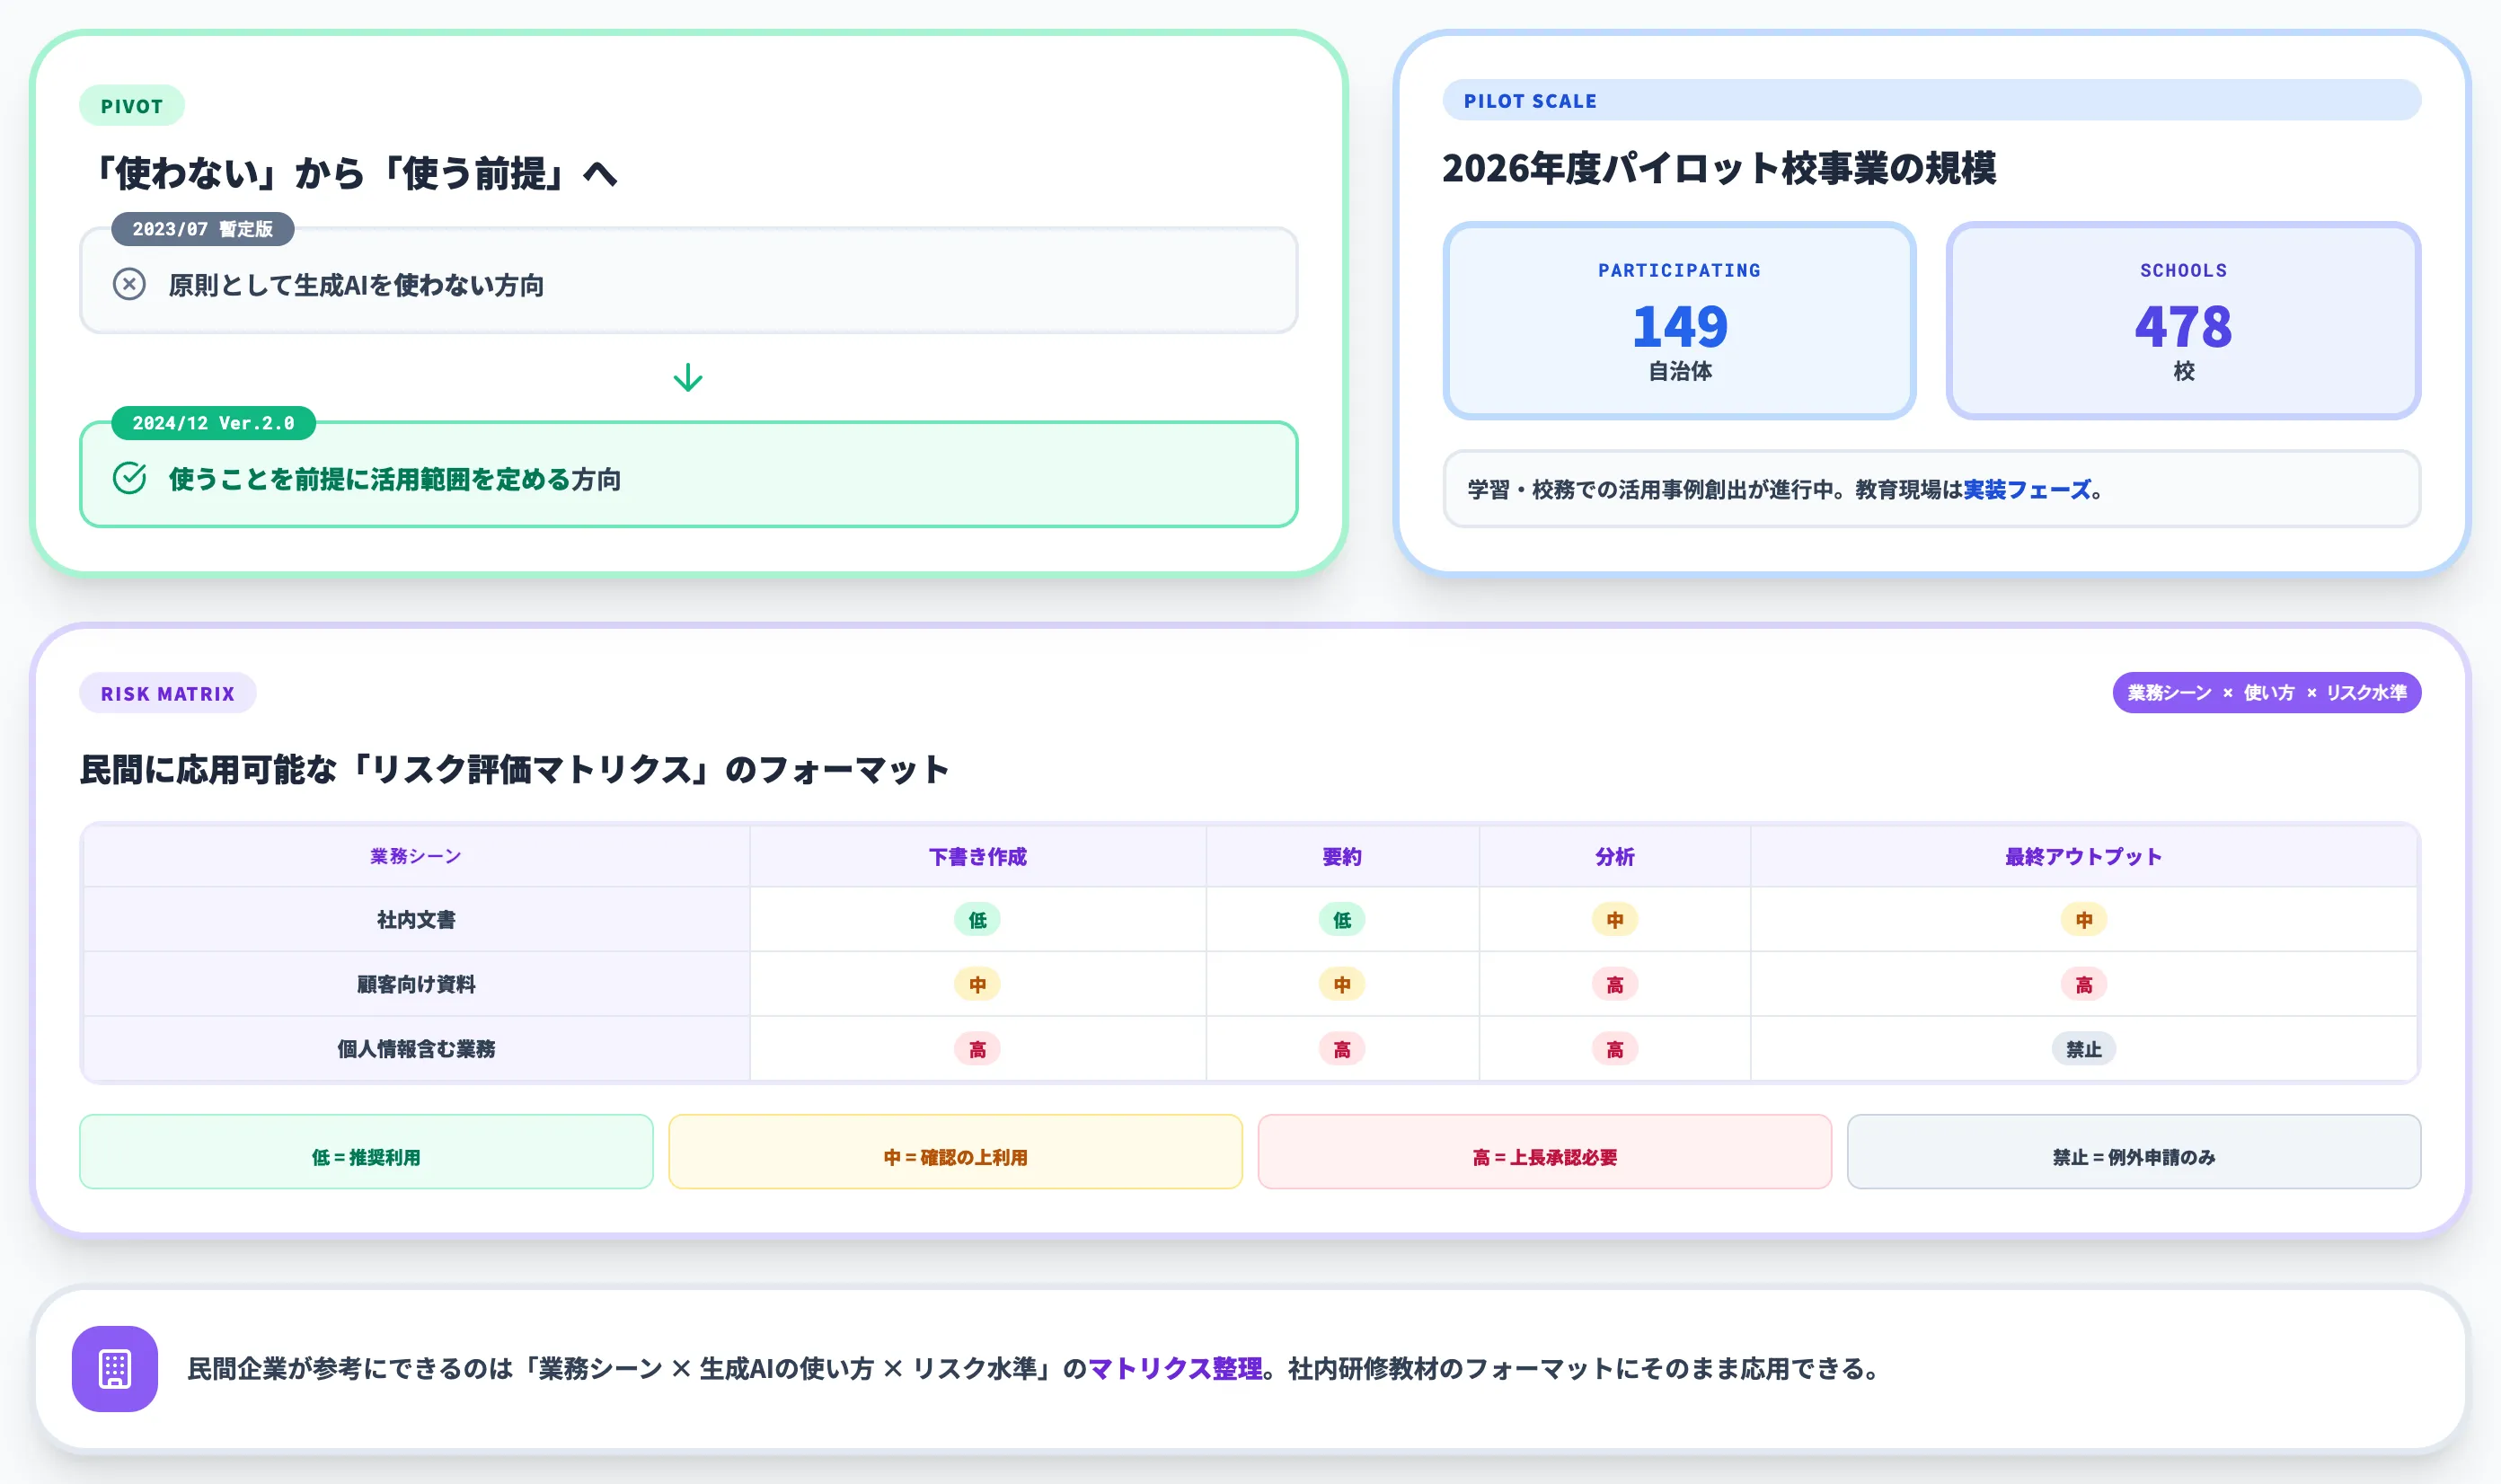
Task: Click the 学習・校務での活用事例創出 note
Action: click(1931, 489)
